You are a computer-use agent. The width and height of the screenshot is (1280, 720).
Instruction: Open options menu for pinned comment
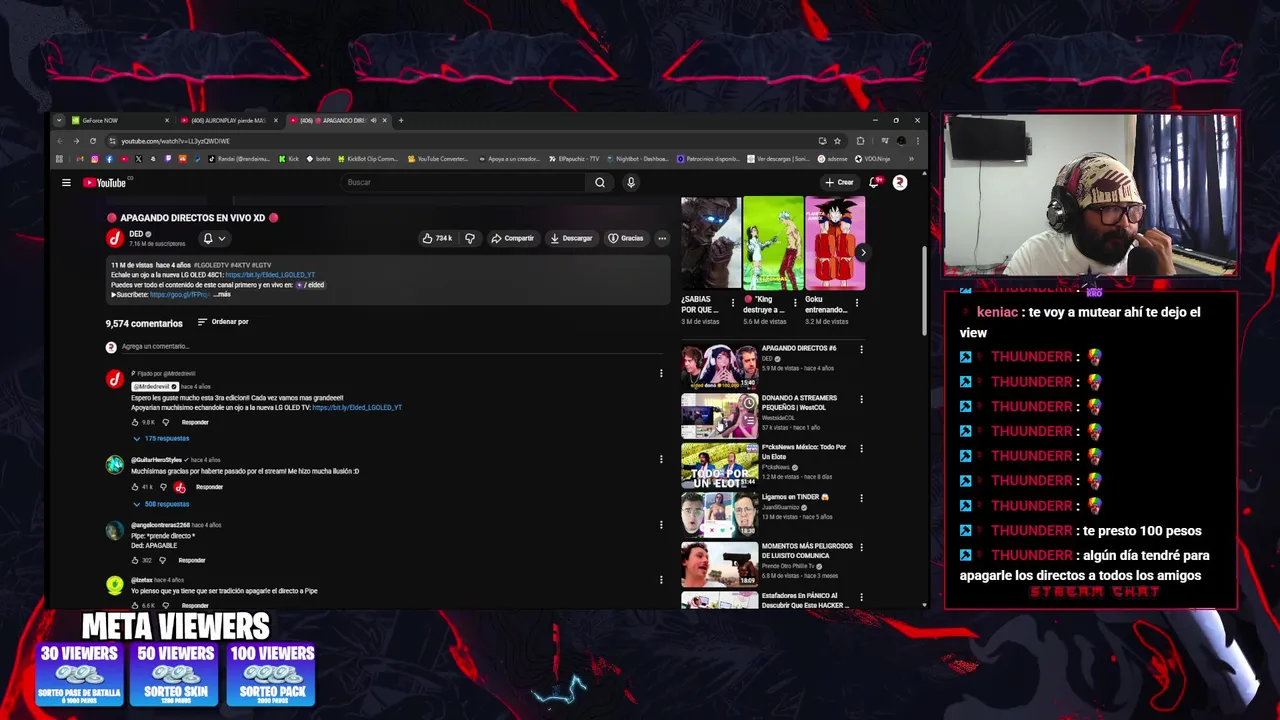(x=661, y=374)
